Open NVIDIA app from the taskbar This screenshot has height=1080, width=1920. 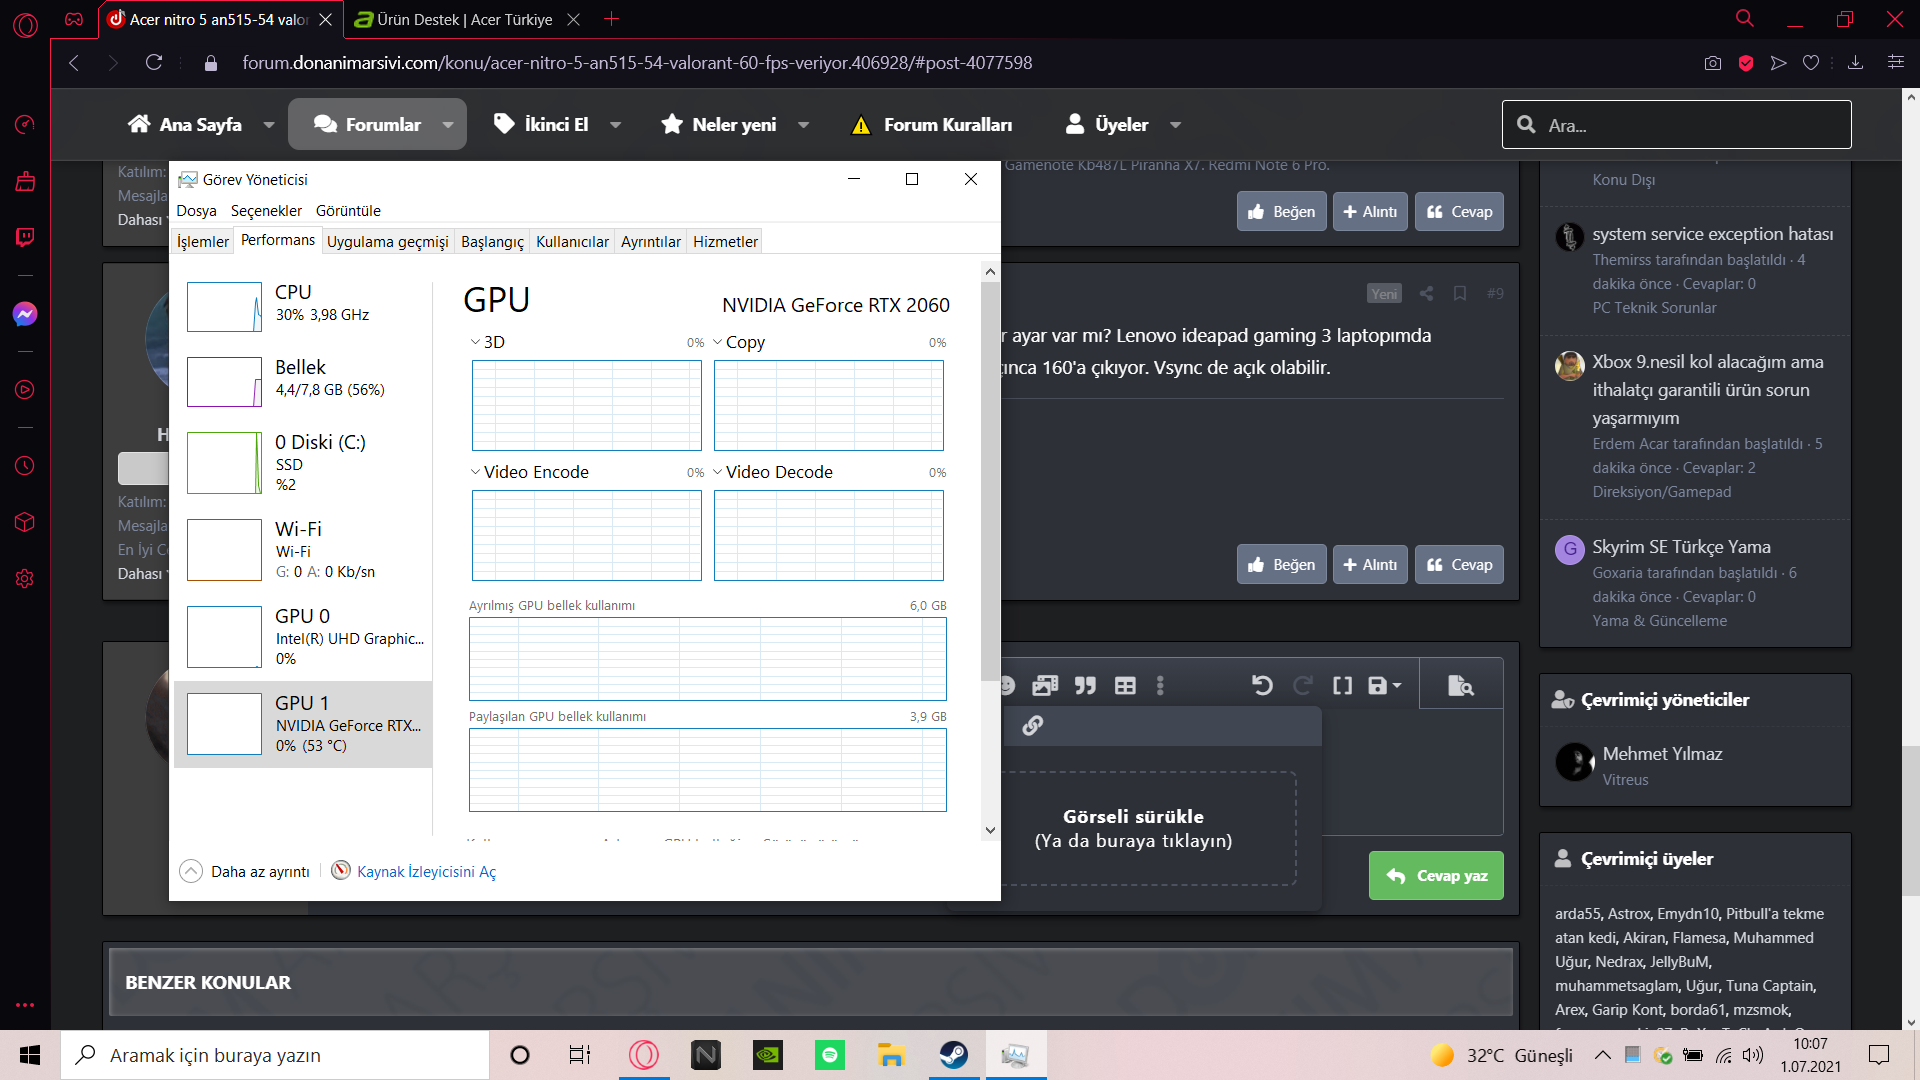767,1055
